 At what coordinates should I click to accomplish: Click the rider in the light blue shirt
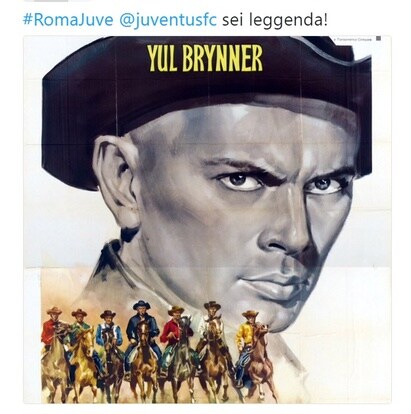click(108, 332)
